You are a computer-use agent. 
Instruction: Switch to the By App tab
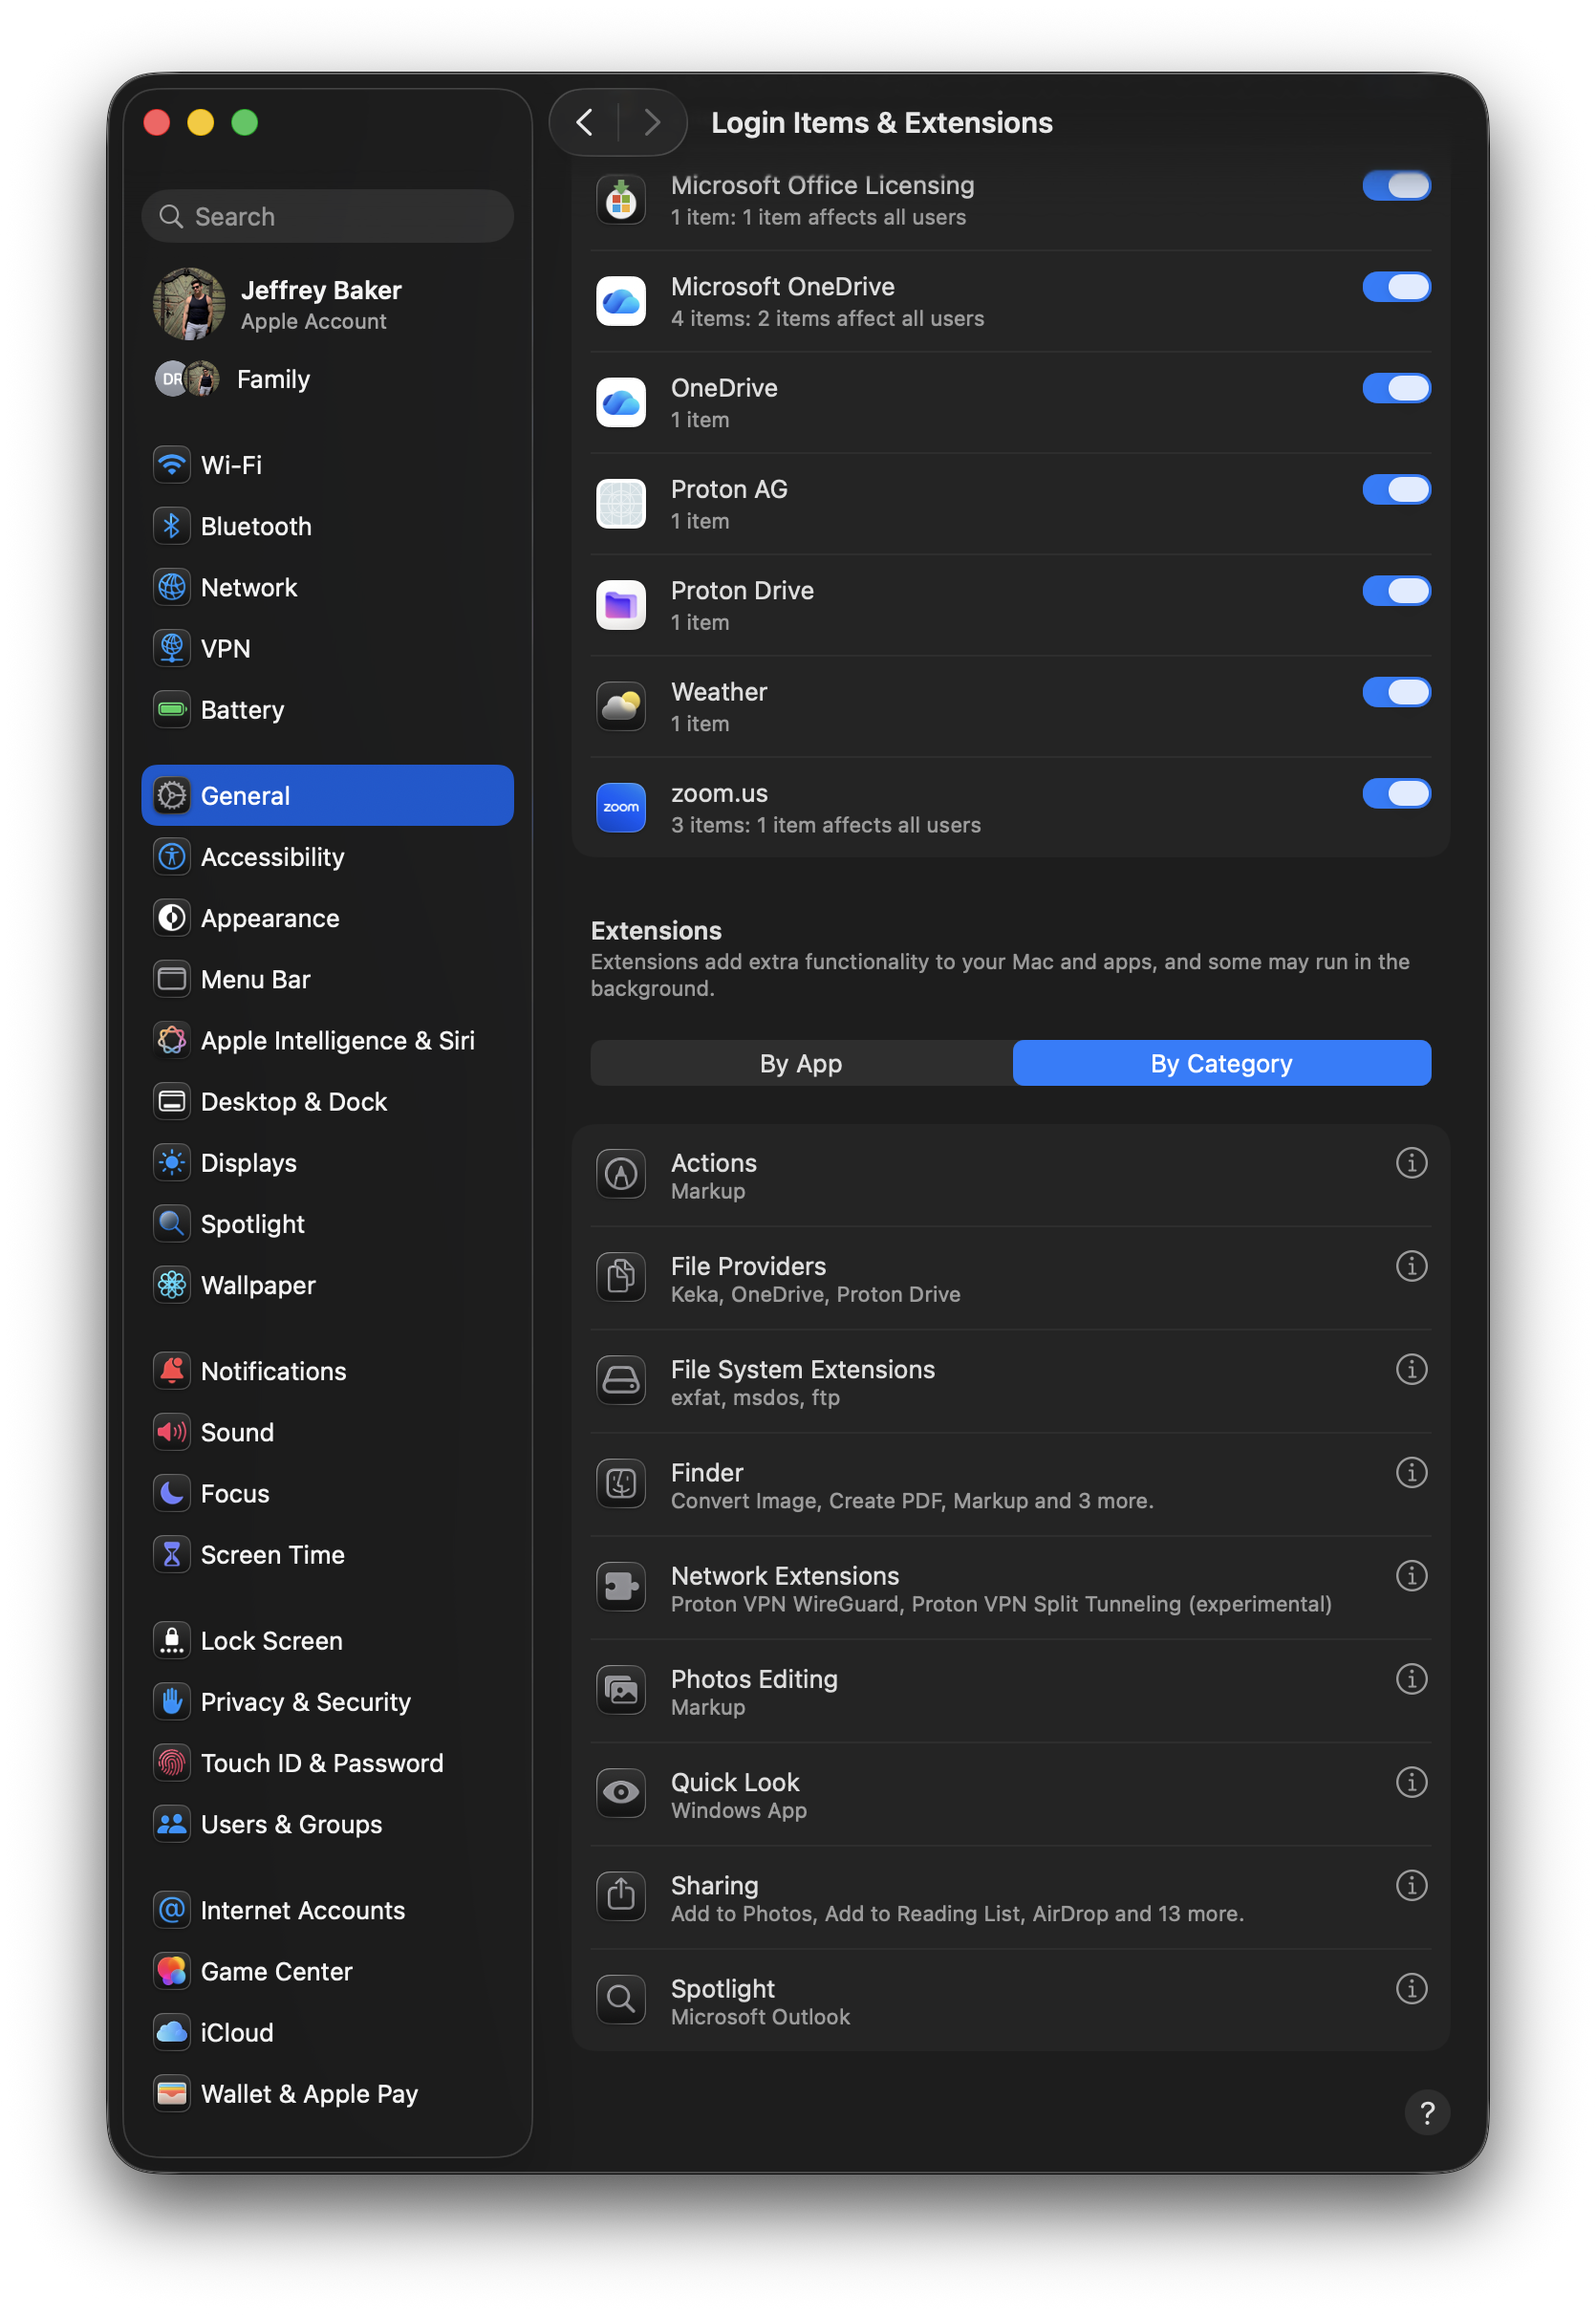pos(801,1063)
